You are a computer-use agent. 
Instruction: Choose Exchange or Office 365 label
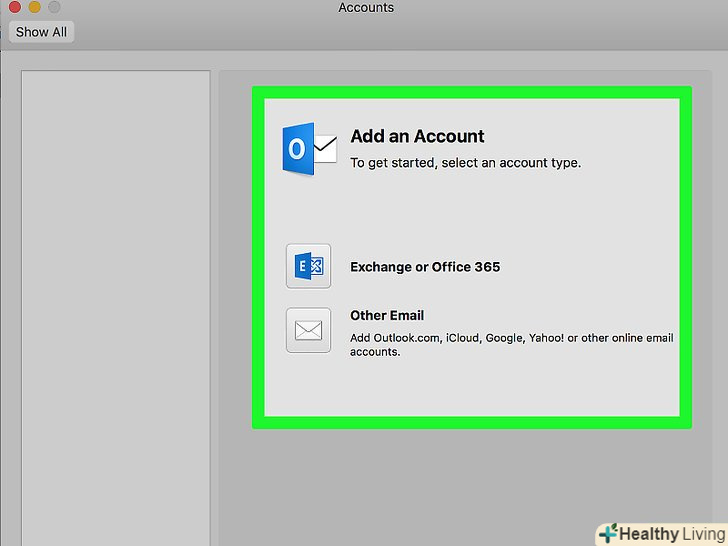point(424,267)
